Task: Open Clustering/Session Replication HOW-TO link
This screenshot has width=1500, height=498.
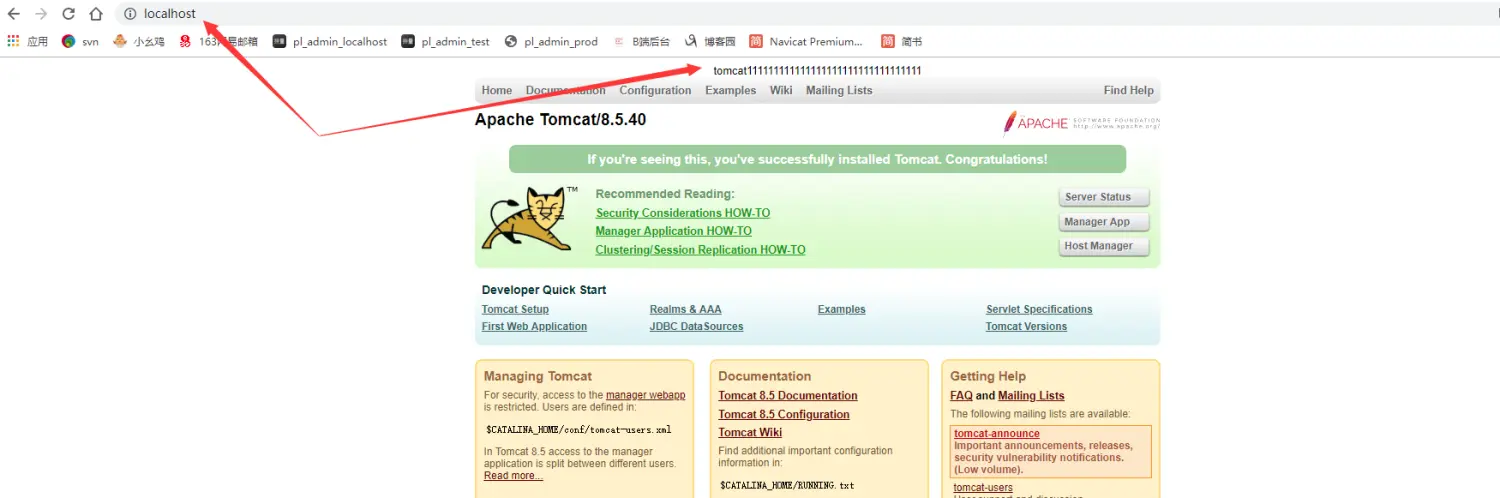Action: coord(700,250)
